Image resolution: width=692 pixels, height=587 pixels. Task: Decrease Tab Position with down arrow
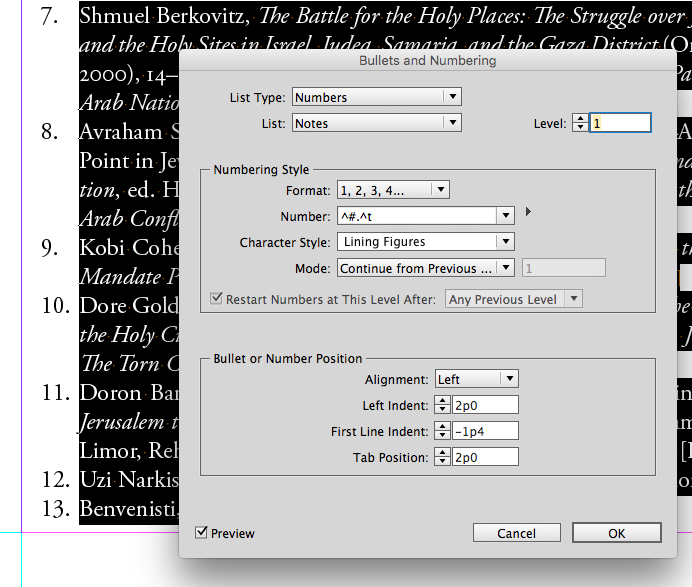(442, 462)
